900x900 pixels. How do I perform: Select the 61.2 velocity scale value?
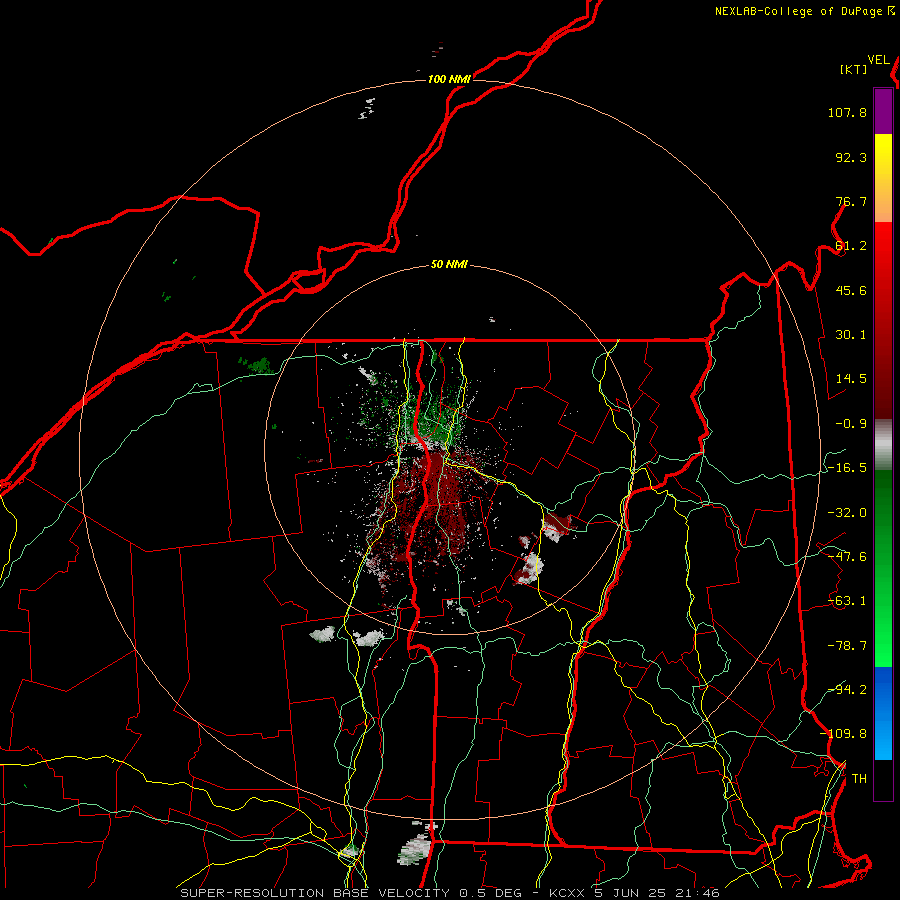[x=851, y=246]
